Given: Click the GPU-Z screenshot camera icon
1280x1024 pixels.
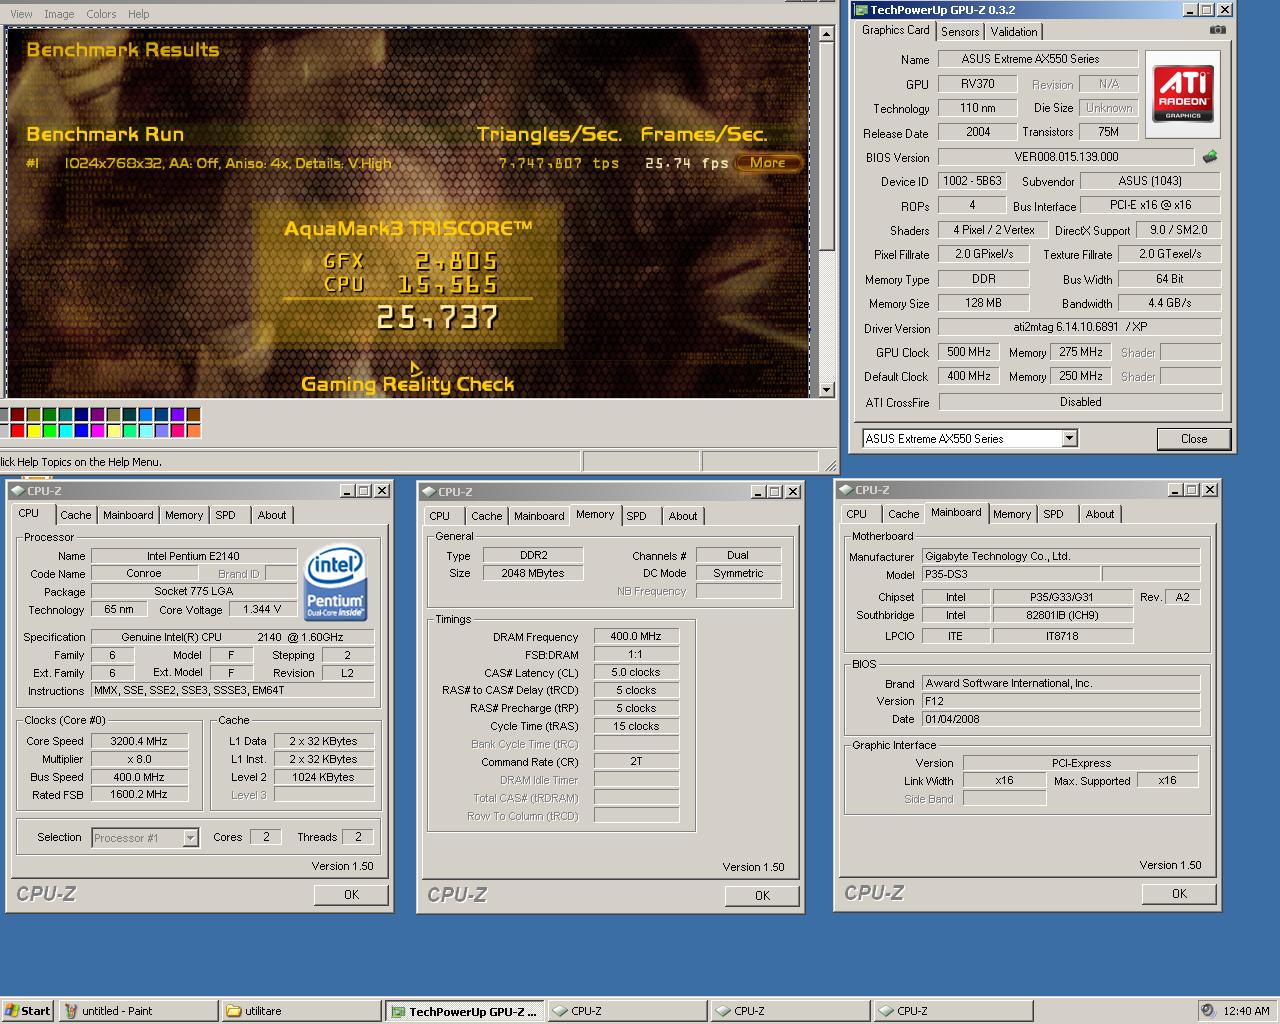Looking at the screenshot, I should click(x=1217, y=30).
